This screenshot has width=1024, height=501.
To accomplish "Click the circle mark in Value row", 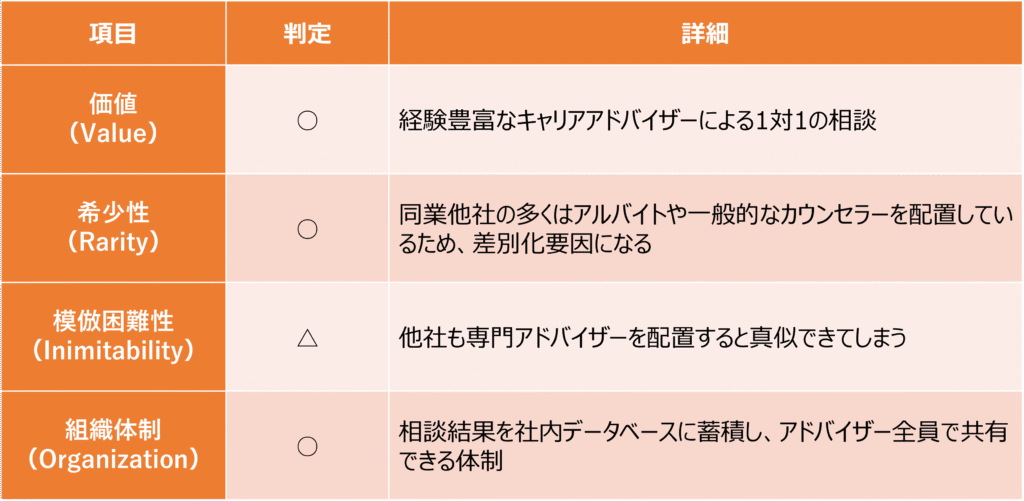I will pyautogui.click(x=307, y=121).
